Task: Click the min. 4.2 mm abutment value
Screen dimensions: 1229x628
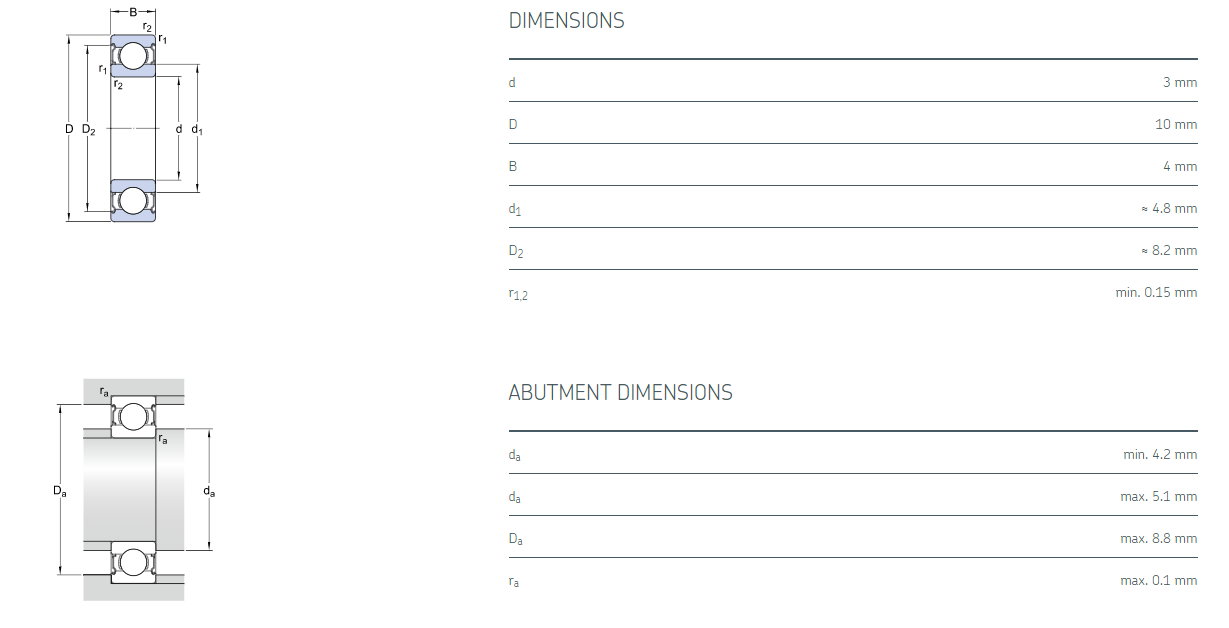Action: pos(1159,454)
